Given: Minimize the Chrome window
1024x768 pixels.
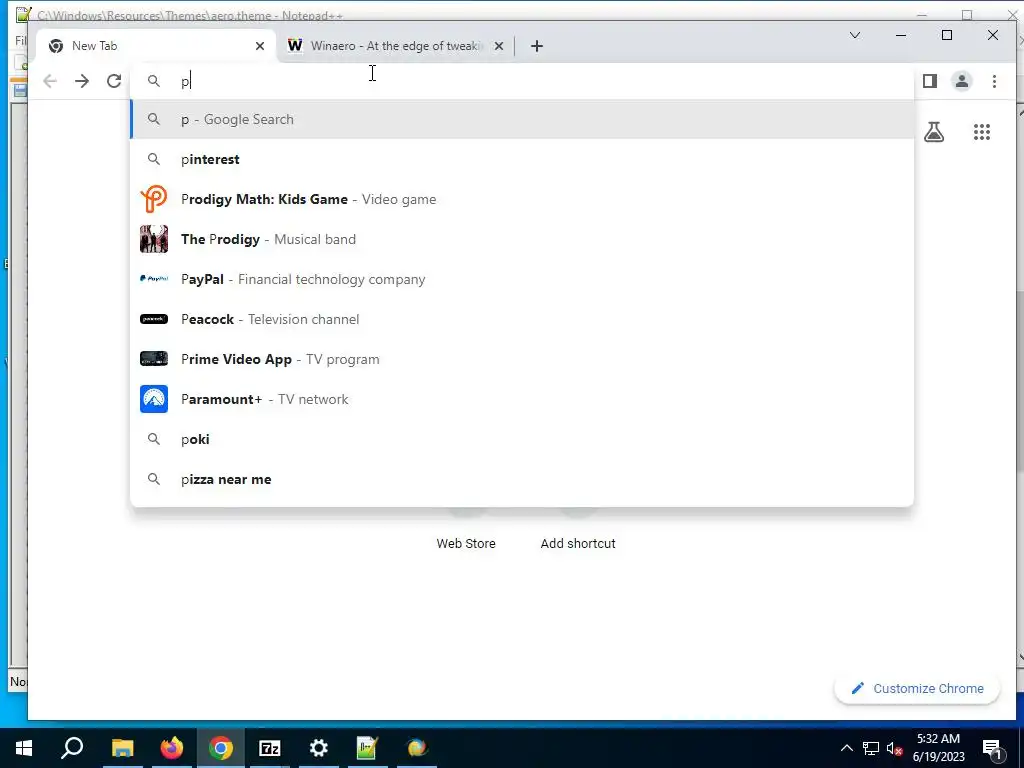Looking at the screenshot, I should coord(901,35).
